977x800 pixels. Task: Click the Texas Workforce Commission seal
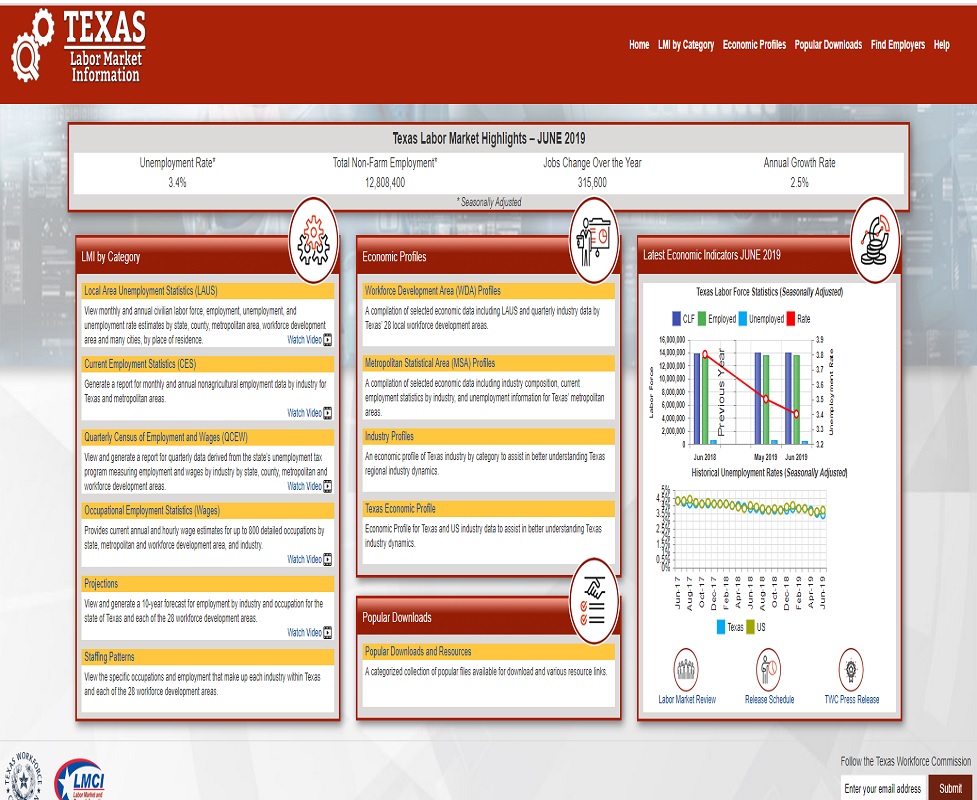(24, 777)
